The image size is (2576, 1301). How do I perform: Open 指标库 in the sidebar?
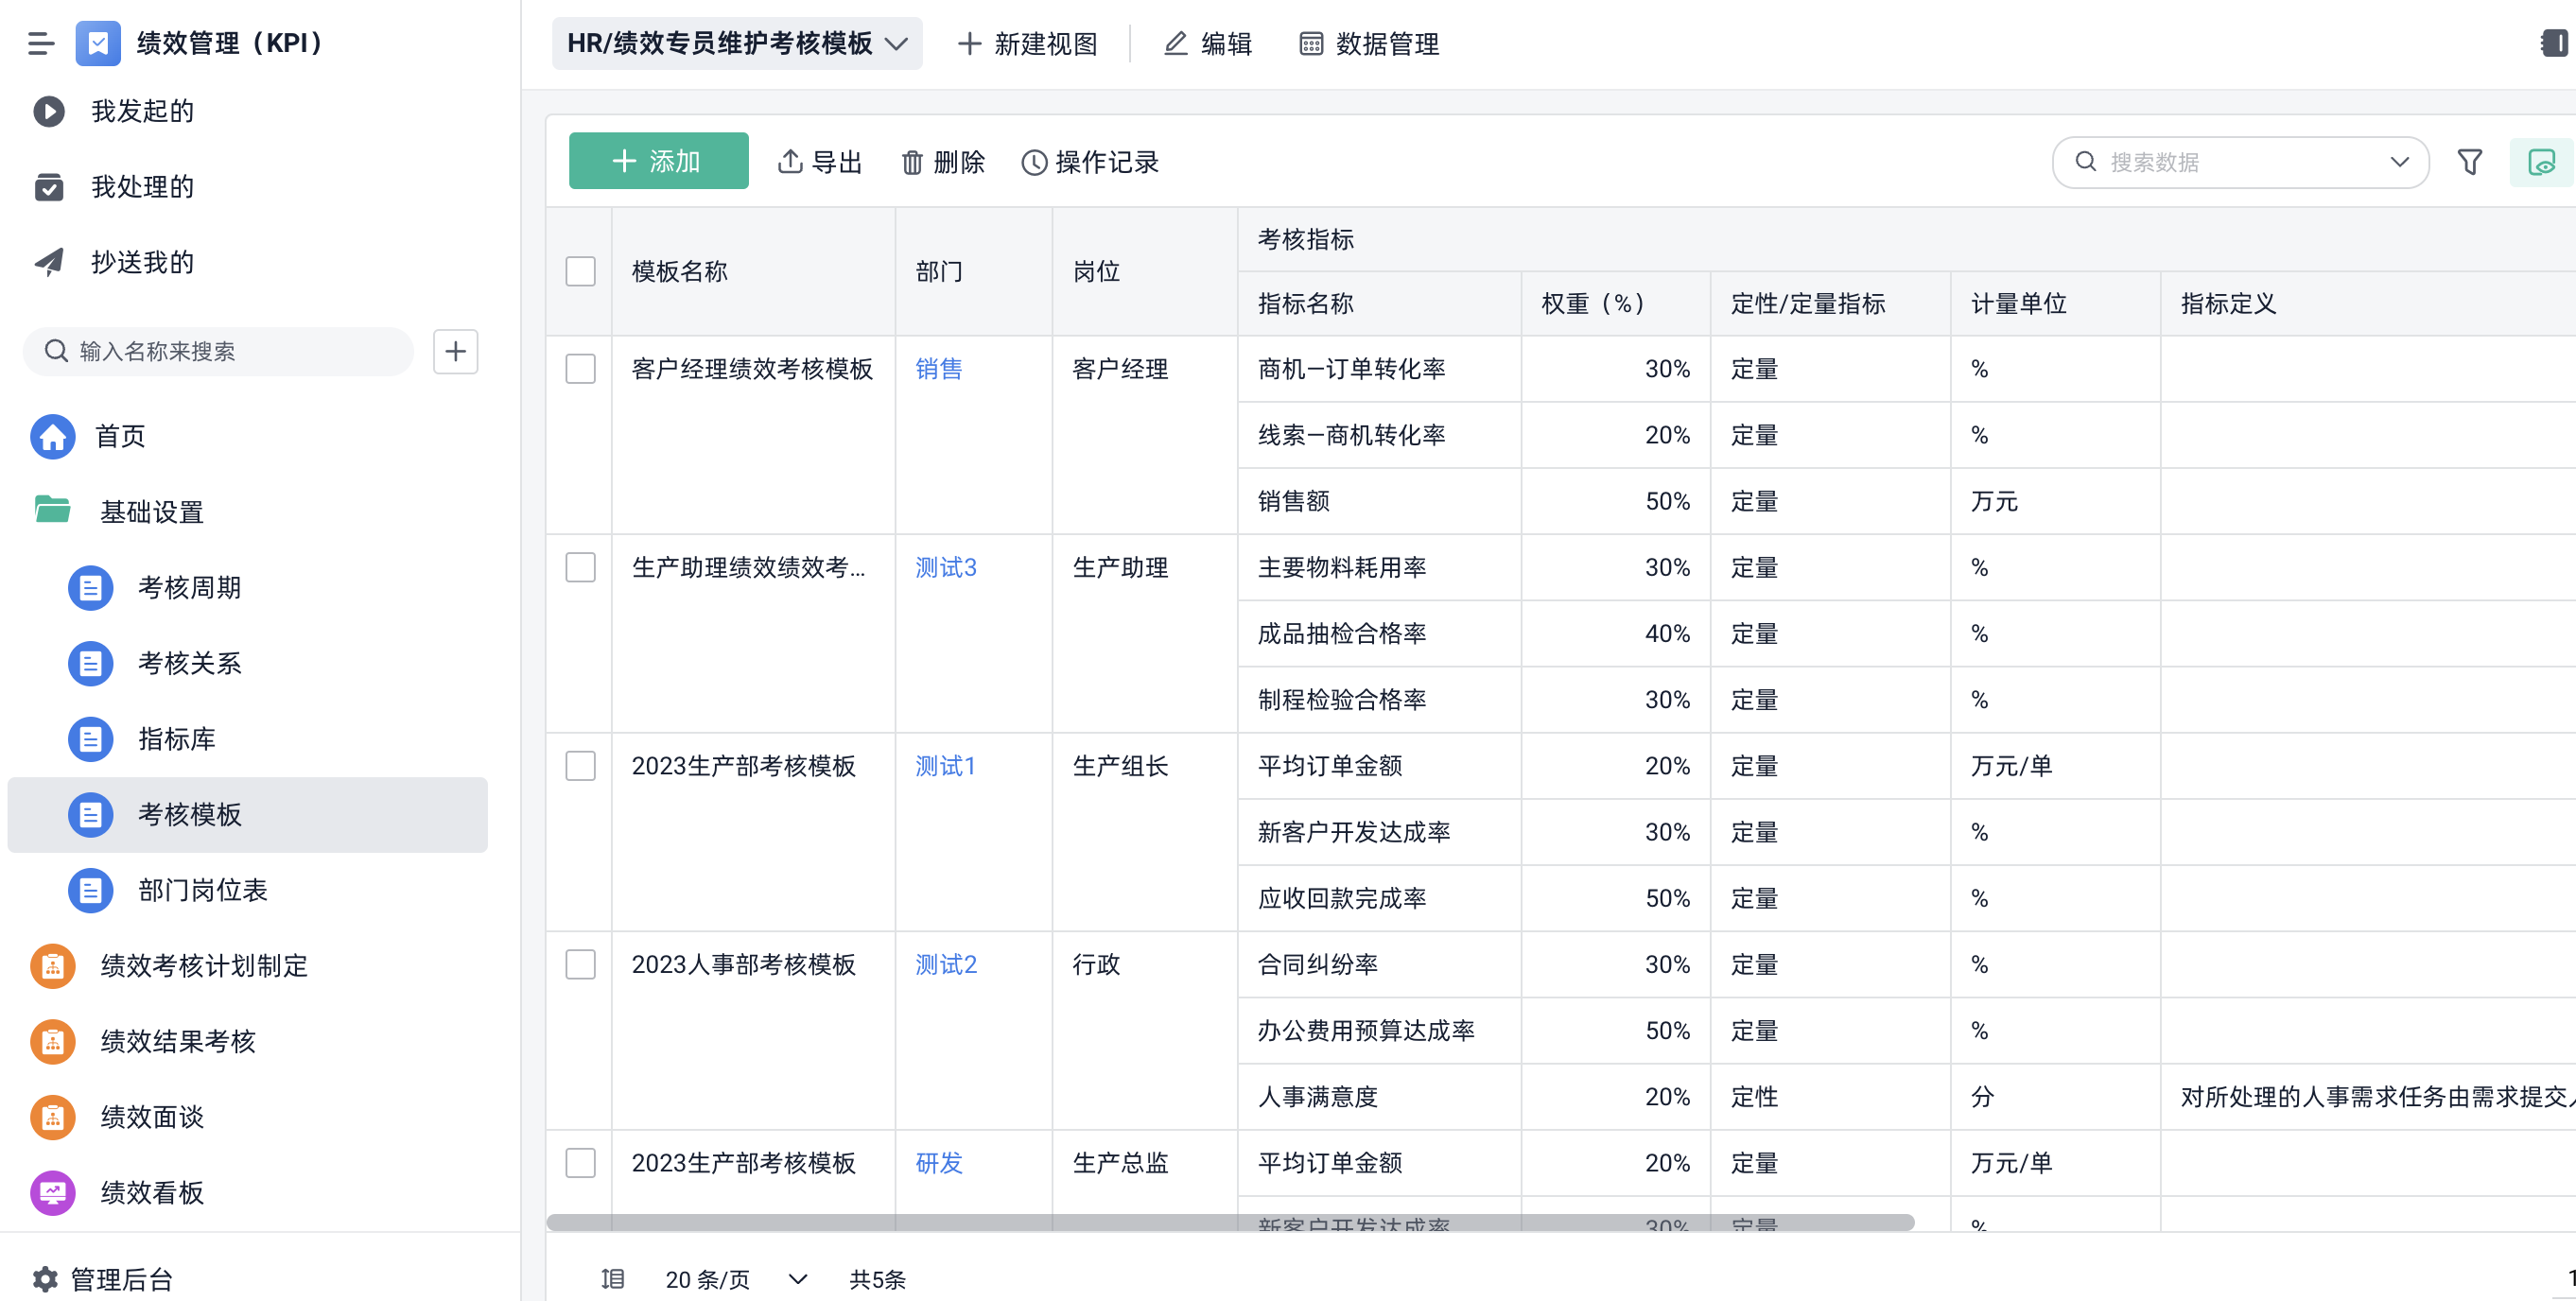pos(177,739)
